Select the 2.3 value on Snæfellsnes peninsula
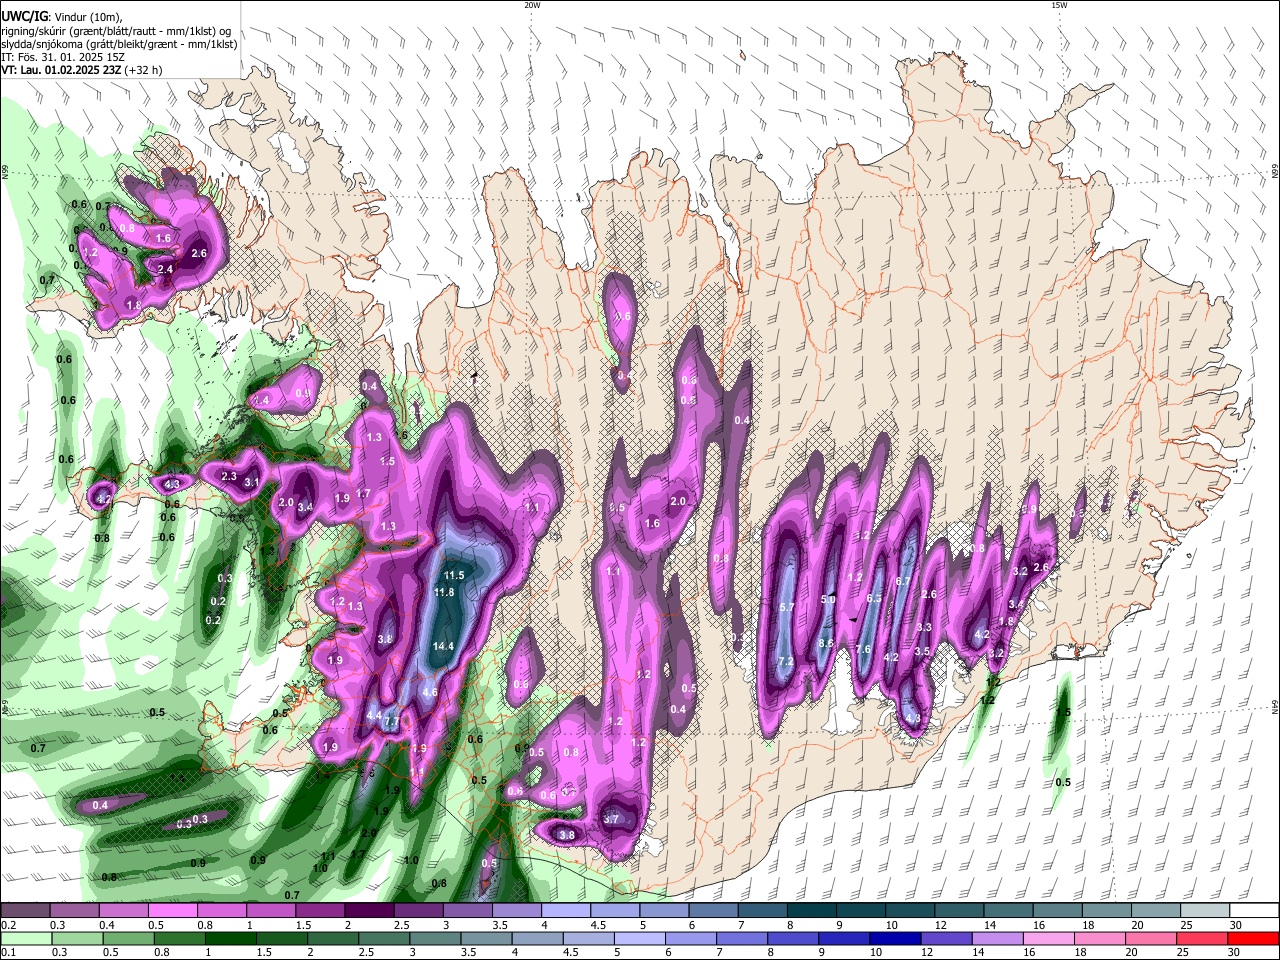Image resolution: width=1280 pixels, height=960 pixels. tap(229, 476)
